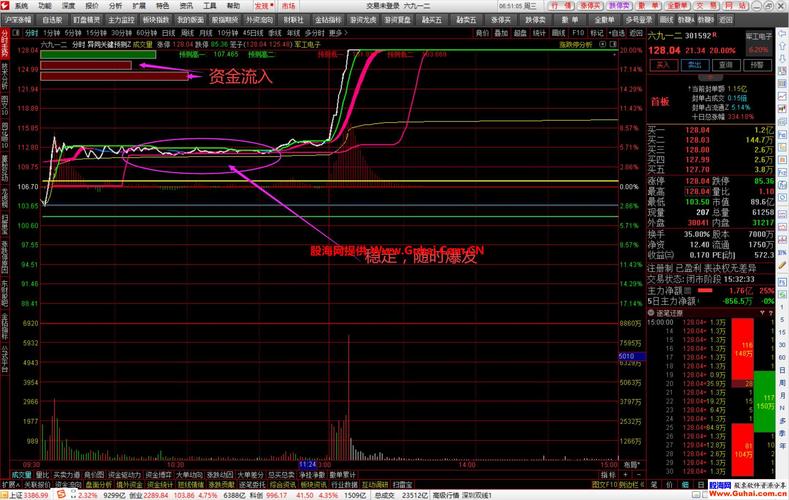This screenshot has height=500, width=789.
Task: Click the 买入 button
Action: point(663,65)
